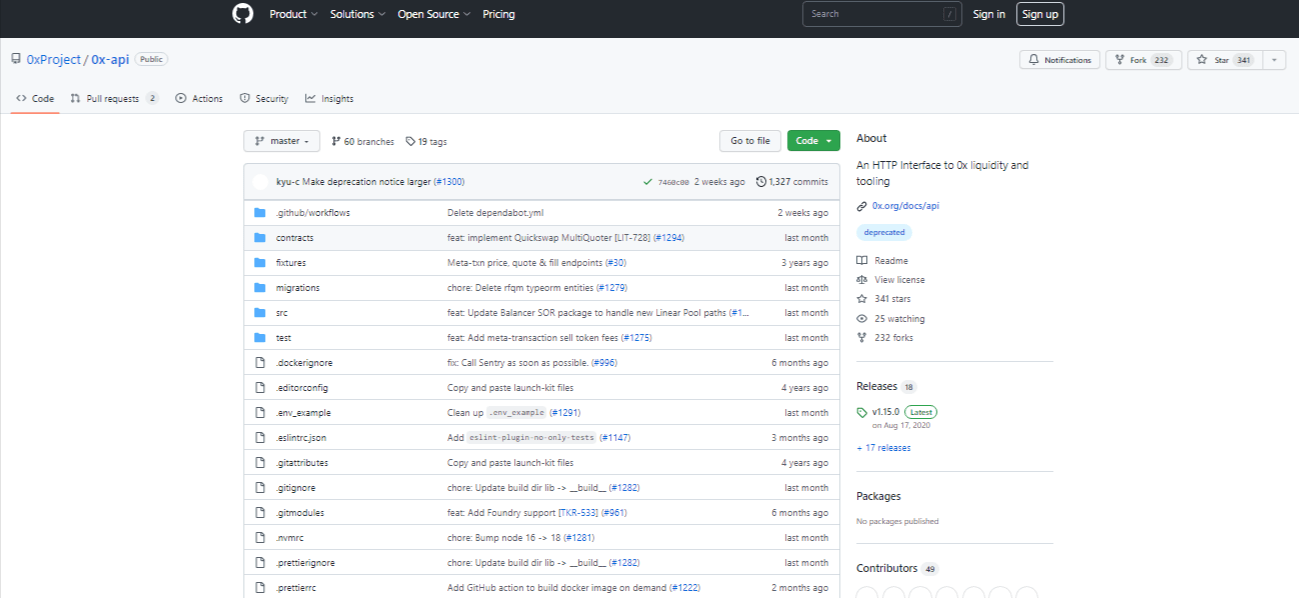Viewport: 1299px width, 598px height.
Task: Click the Sign in link
Action: pyautogui.click(x=989, y=14)
